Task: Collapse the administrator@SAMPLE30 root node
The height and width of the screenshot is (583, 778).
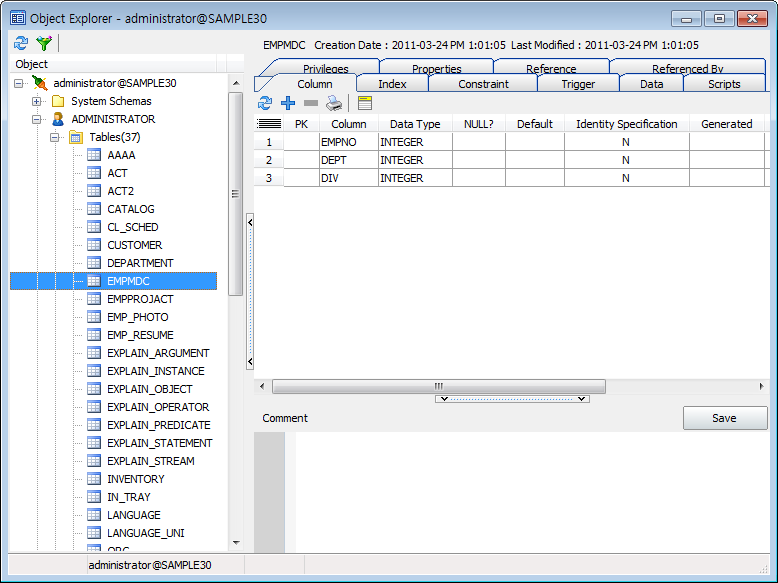Action: pos(18,83)
